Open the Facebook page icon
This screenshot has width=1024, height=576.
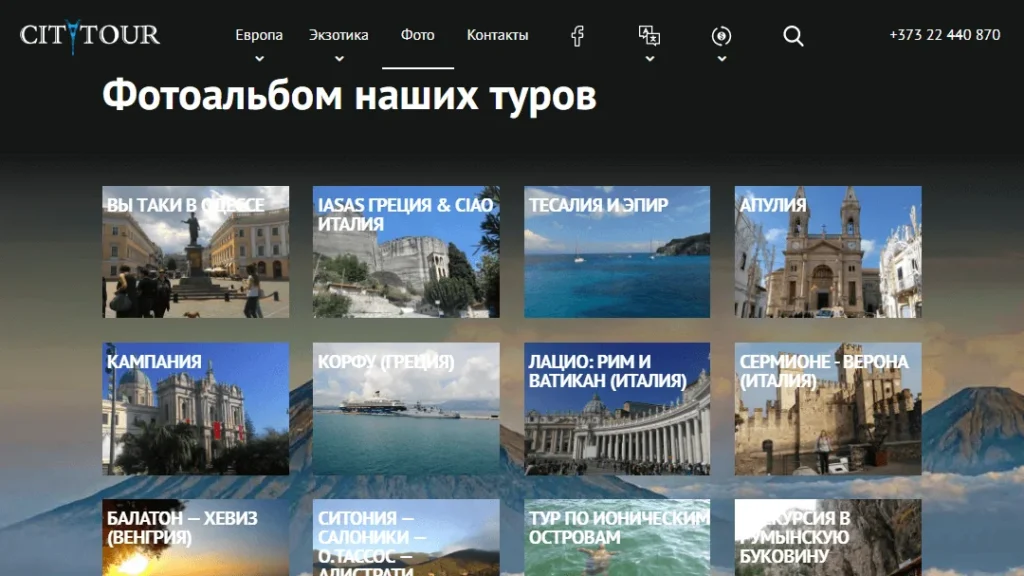pyautogui.click(x=577, y=36)
